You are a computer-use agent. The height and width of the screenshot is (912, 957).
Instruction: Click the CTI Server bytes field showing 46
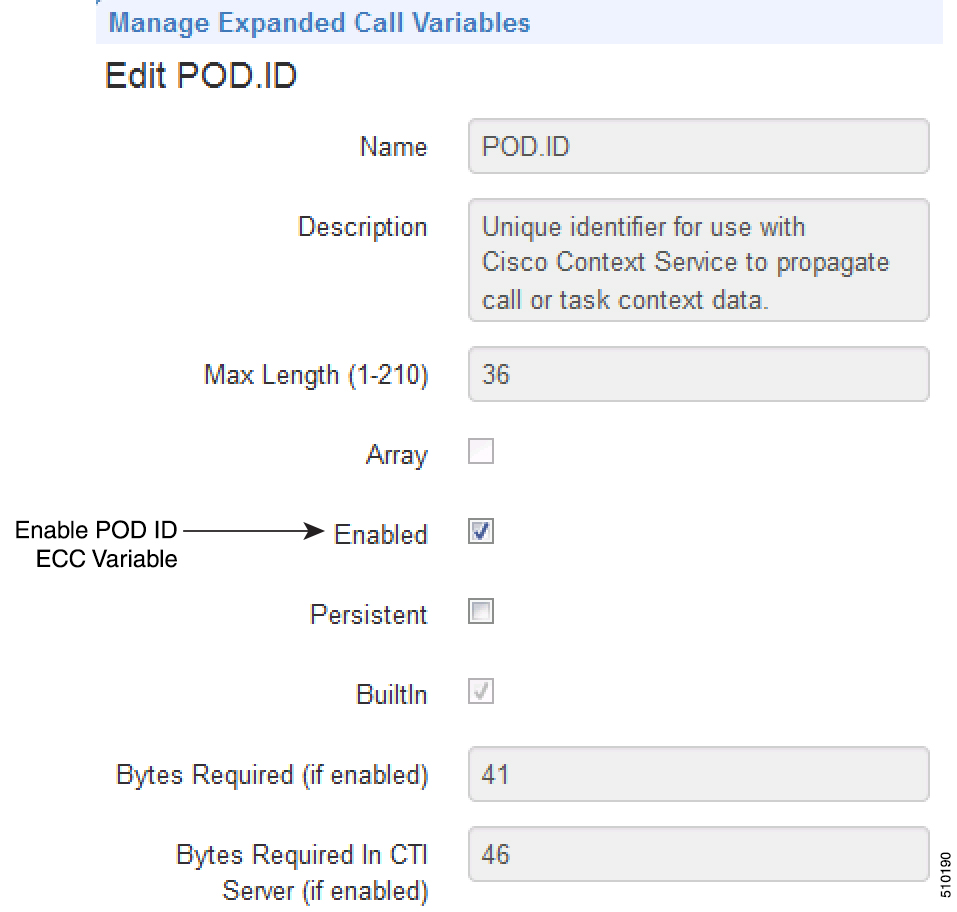(698, 854)
